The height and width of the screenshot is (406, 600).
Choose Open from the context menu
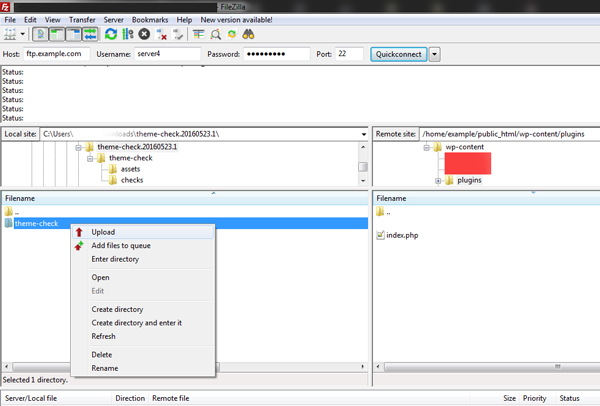(x=143, y=277)
